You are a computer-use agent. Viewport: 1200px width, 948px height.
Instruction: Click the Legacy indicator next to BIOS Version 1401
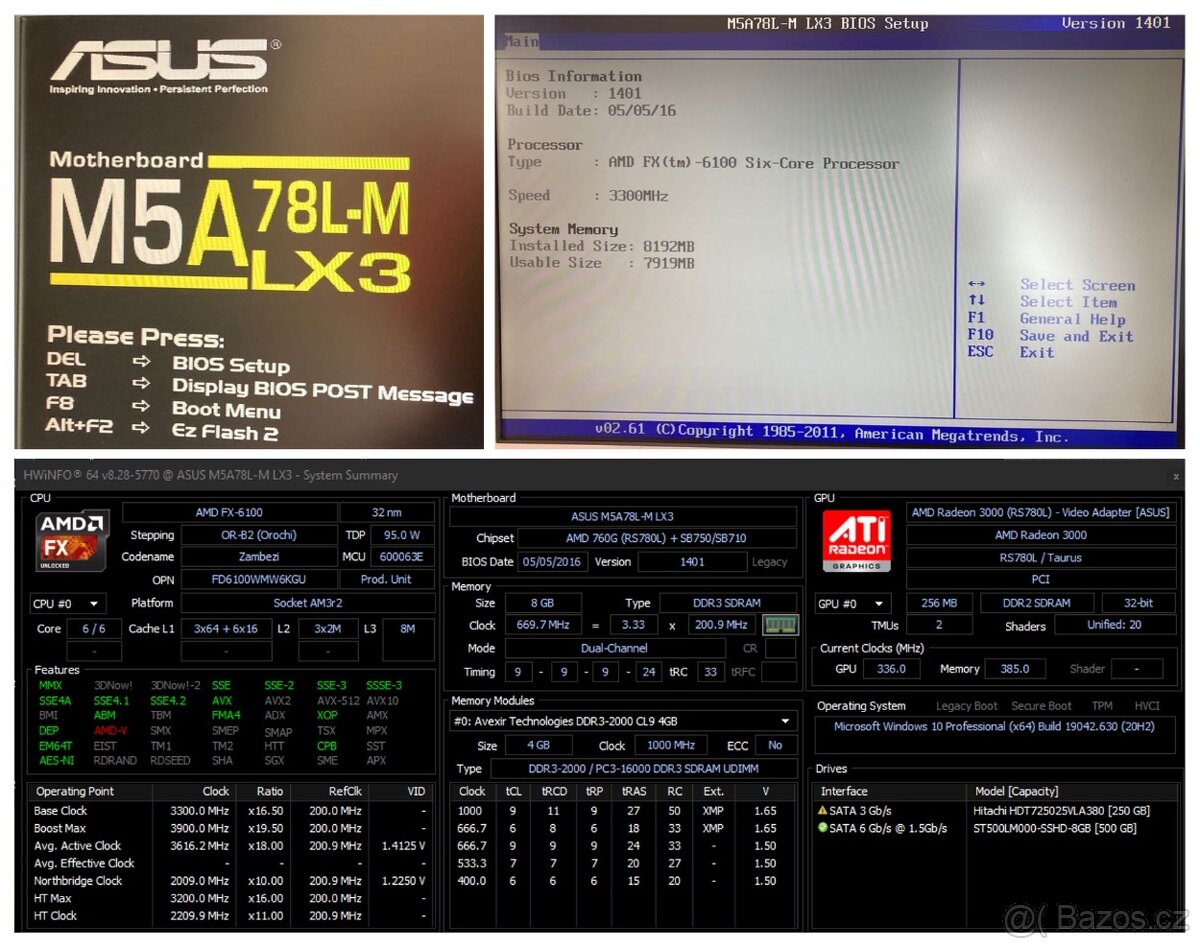[x=769, y=561]
